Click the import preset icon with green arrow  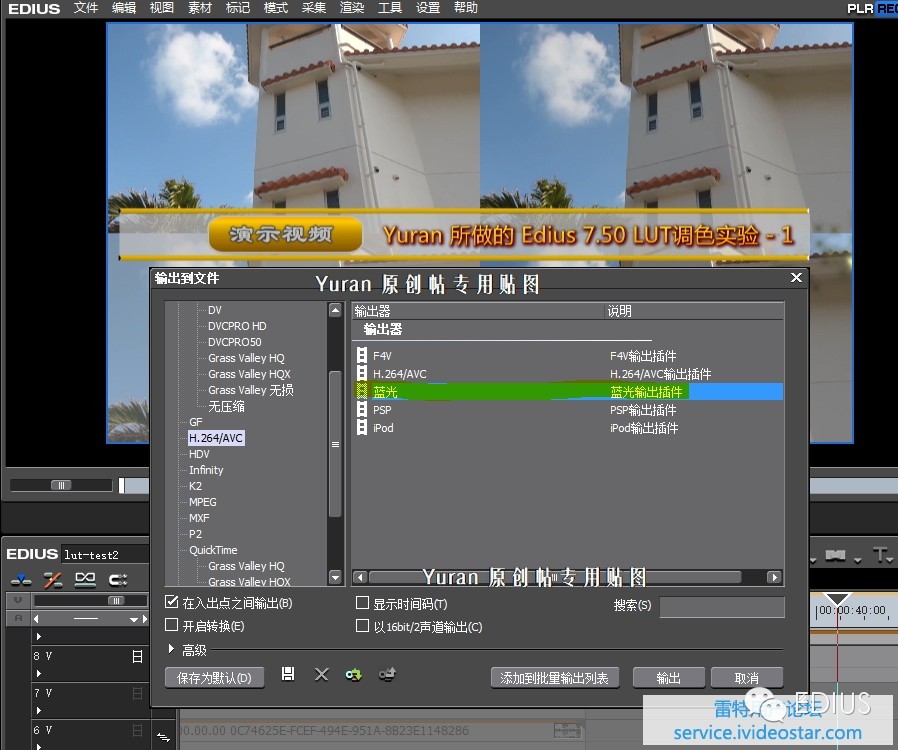click(354, 675)
